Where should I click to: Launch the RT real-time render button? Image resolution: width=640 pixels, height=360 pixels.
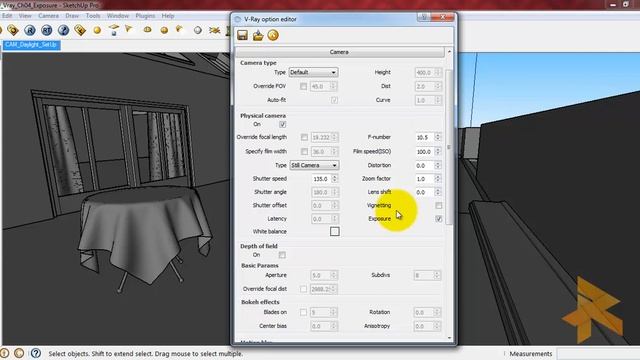47,30
